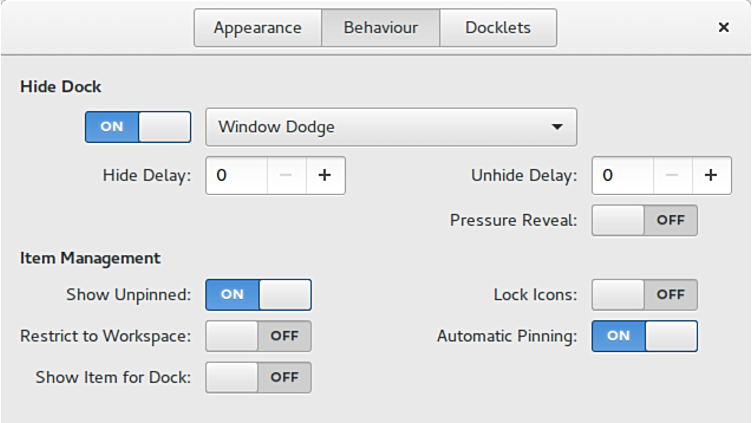The height and width of the screenshot is (423, 752).
Task: Click the Unhide Delay value field
Action: [622, 175]
